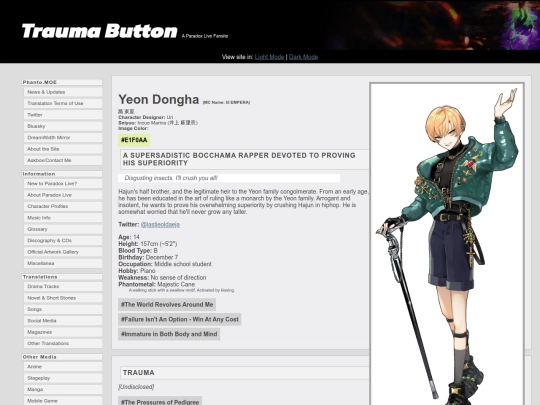This screenshot has width=540, height=405.
Task: Click the 'Blood Type: B' line
Action: click(138, 251)
